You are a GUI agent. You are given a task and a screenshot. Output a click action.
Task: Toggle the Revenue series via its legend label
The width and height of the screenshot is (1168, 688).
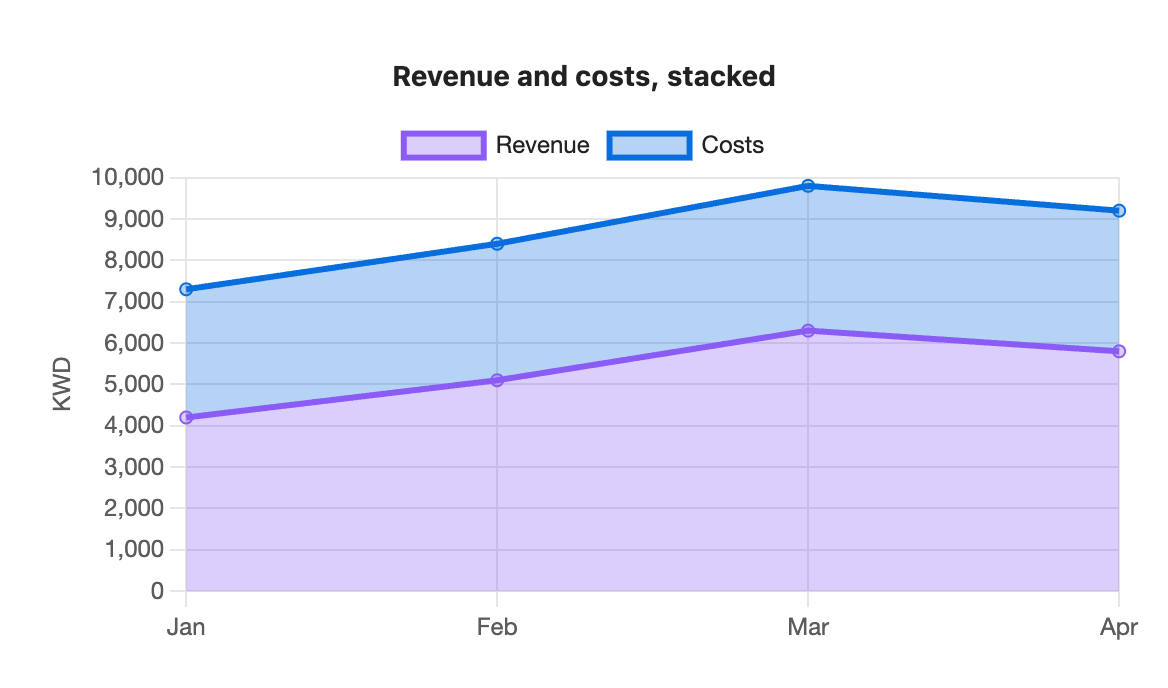click(x=542, y=145)
